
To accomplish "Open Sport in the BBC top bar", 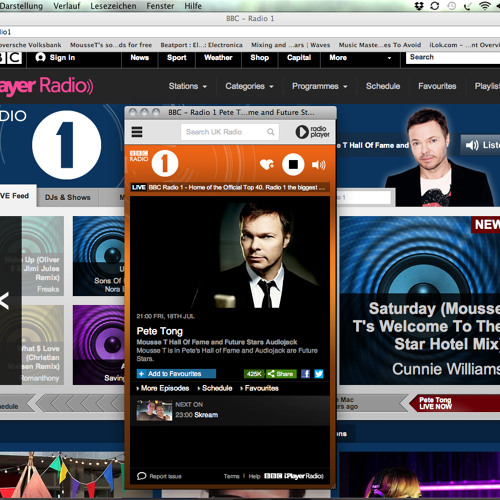I will (177, 58).
